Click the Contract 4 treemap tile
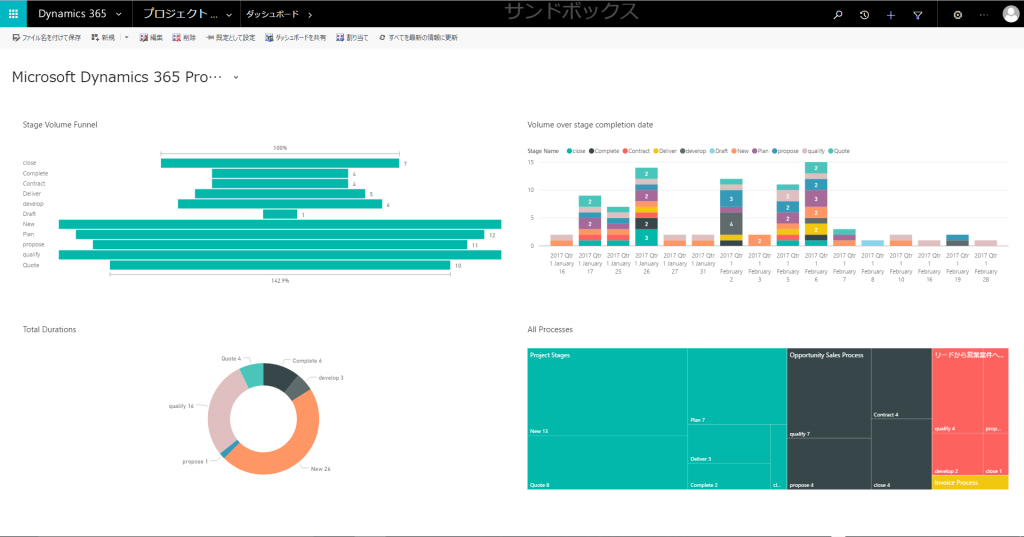The width and height of the screenshot is (1024, 537). click(901, 383)
